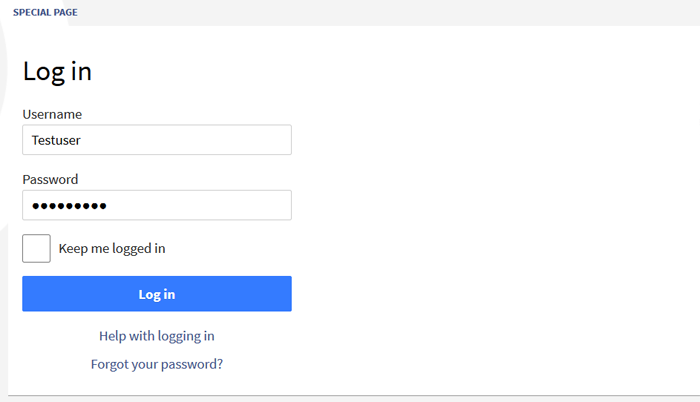Enable staying logged in via the checkbox
The image size is (700, 402).
coord(36,248)
